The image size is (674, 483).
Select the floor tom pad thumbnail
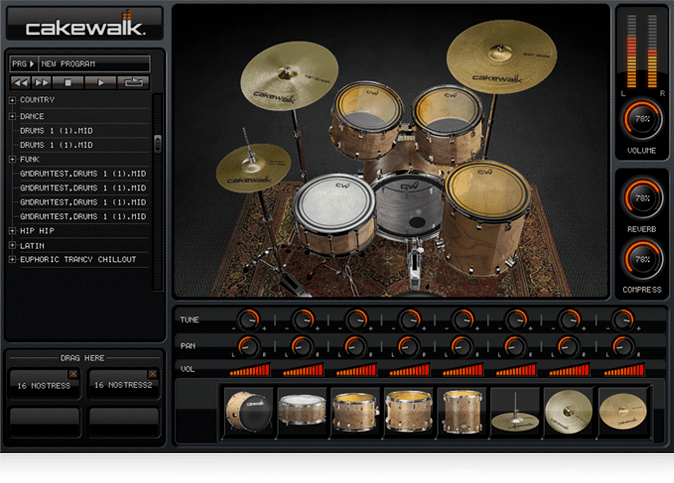coord(462,412)
